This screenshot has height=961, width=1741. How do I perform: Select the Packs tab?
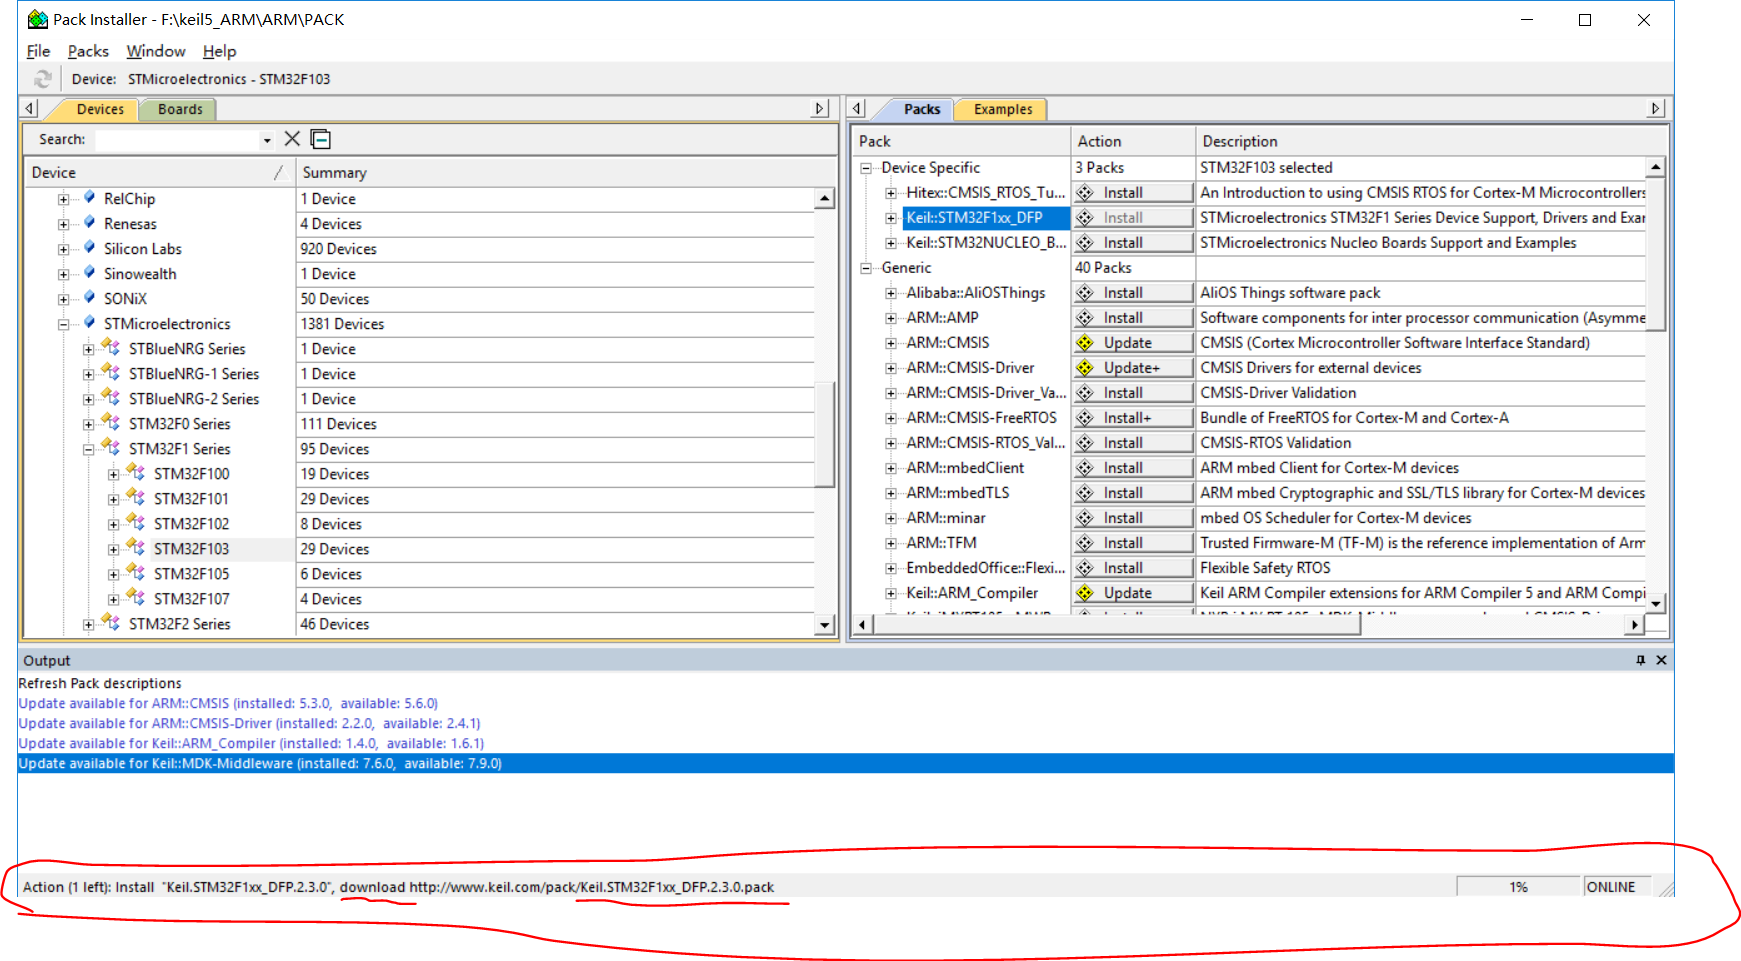pyautogui.click(x=921, y=109)
